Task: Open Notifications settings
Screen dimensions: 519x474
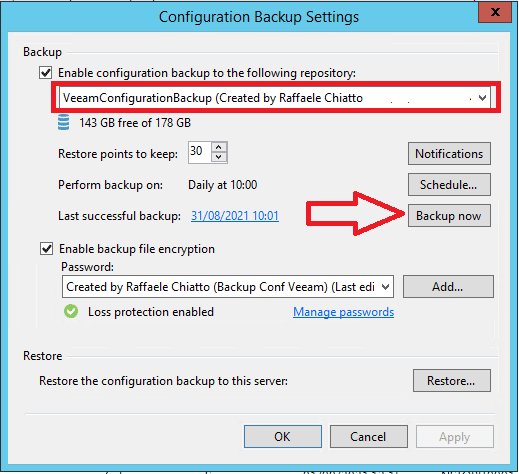Action: (x=449, y=154)
